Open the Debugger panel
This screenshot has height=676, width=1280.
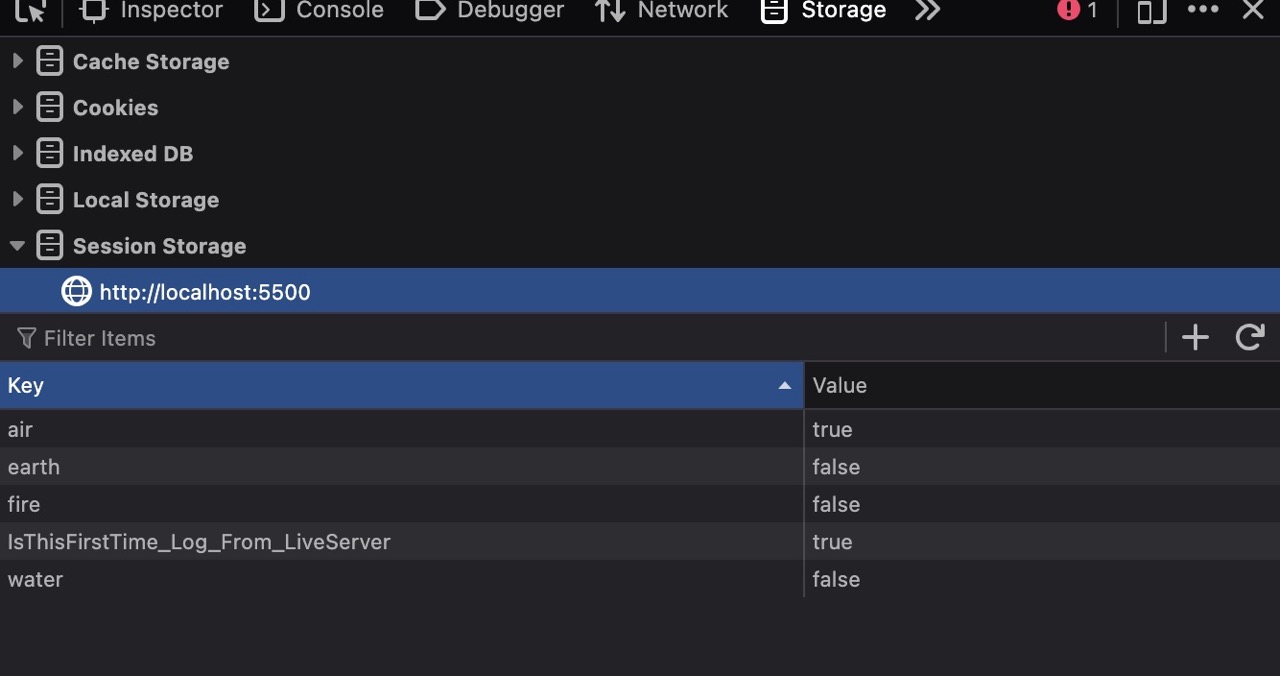tap(489, 10)
